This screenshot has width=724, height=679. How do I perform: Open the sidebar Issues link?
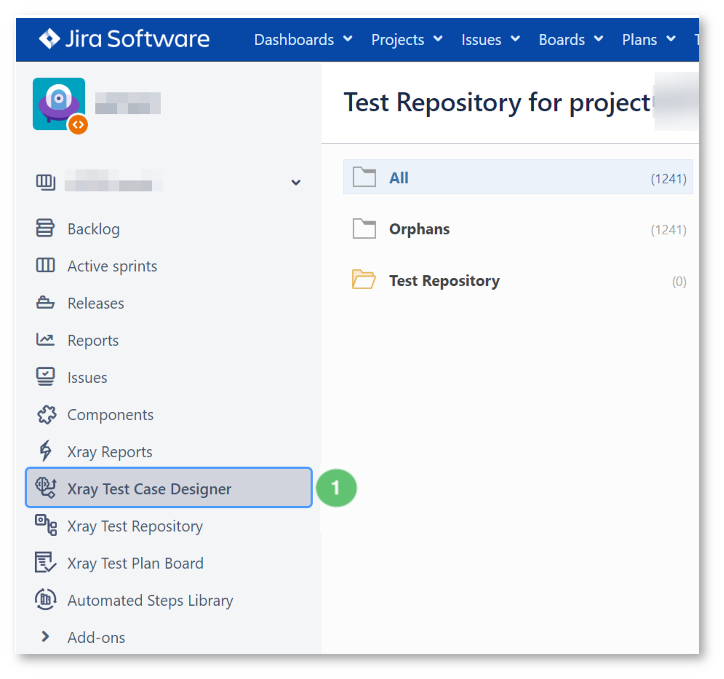coord(87,378)
